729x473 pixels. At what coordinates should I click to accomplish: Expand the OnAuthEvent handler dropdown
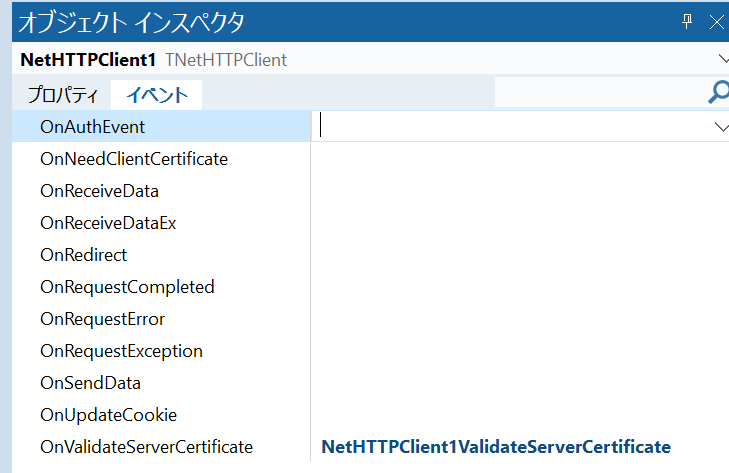[x=720, y=127]
